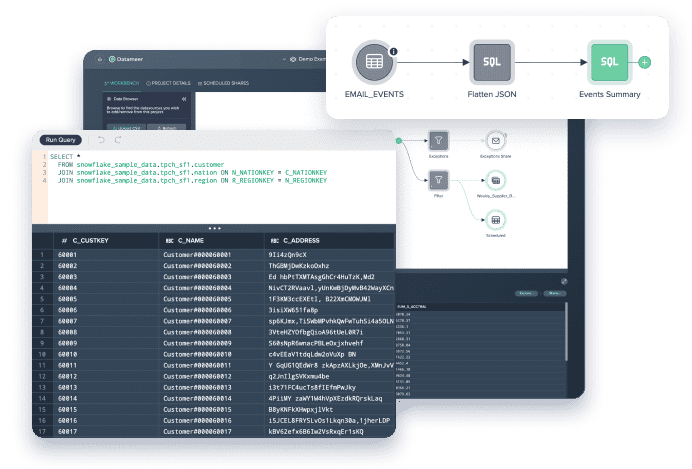Click the Share button in preview panel

click(x=554, y=293)
